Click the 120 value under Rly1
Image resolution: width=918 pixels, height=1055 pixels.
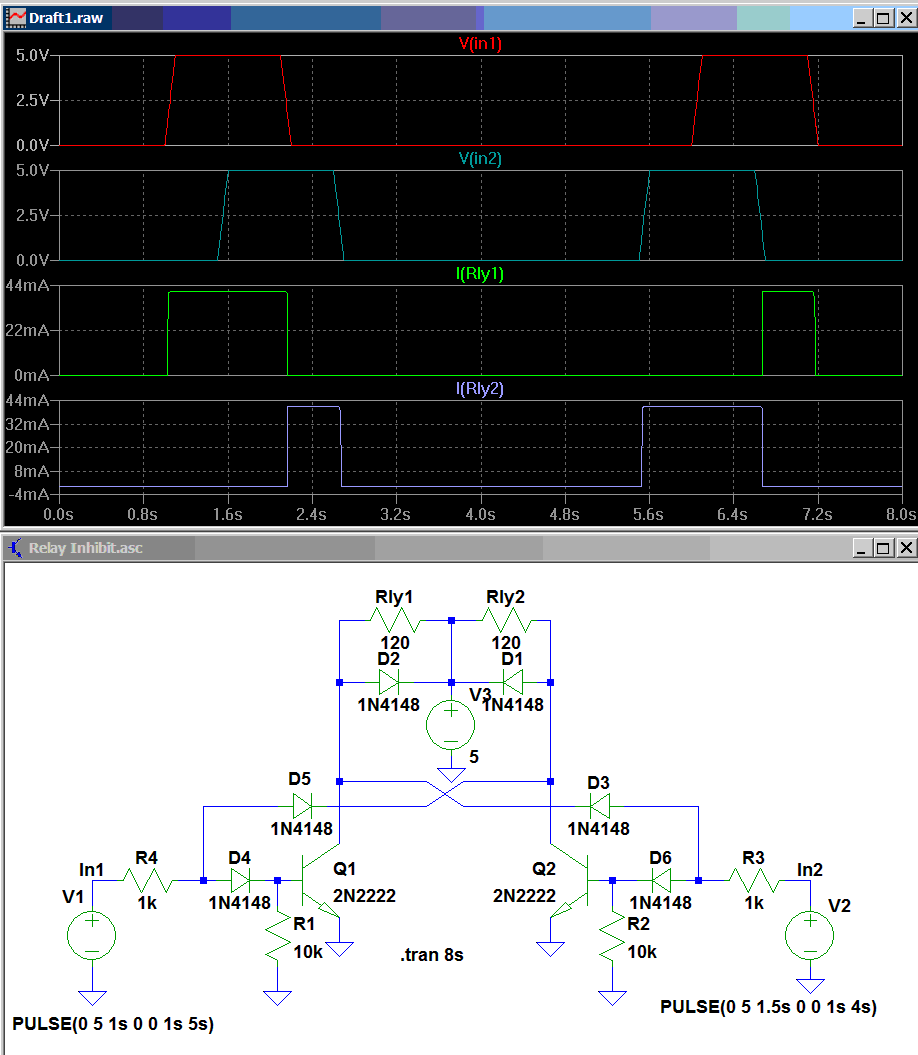pyautogui.click(x=395, y=643)
